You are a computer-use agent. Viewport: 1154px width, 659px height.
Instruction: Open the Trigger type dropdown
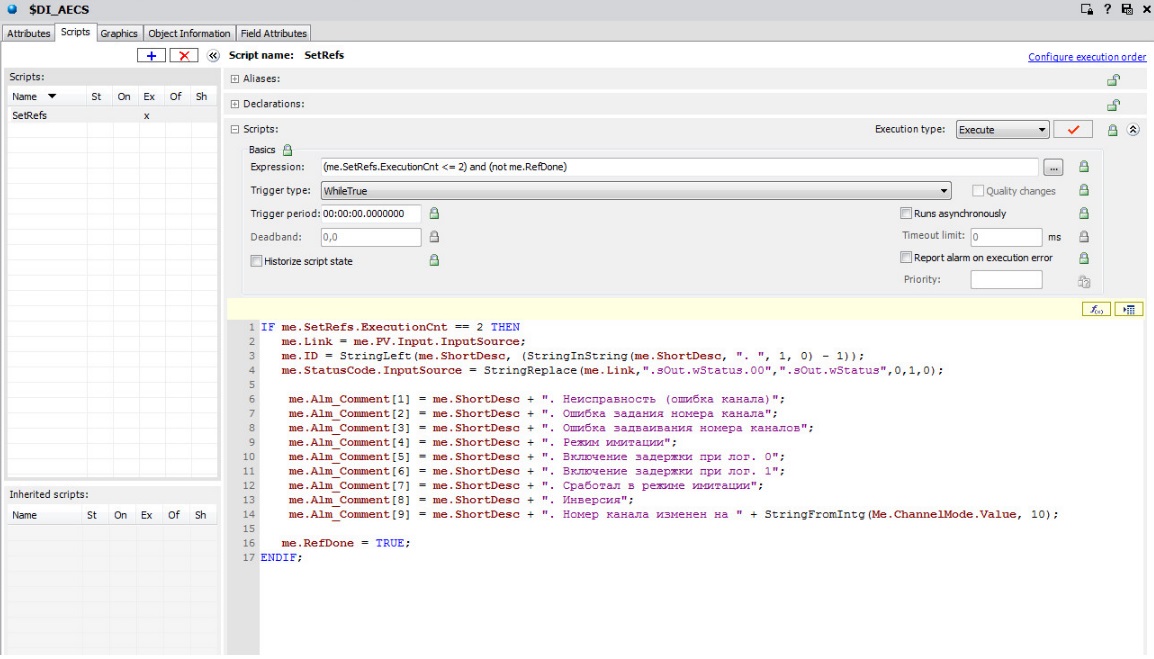pos(634,190)
